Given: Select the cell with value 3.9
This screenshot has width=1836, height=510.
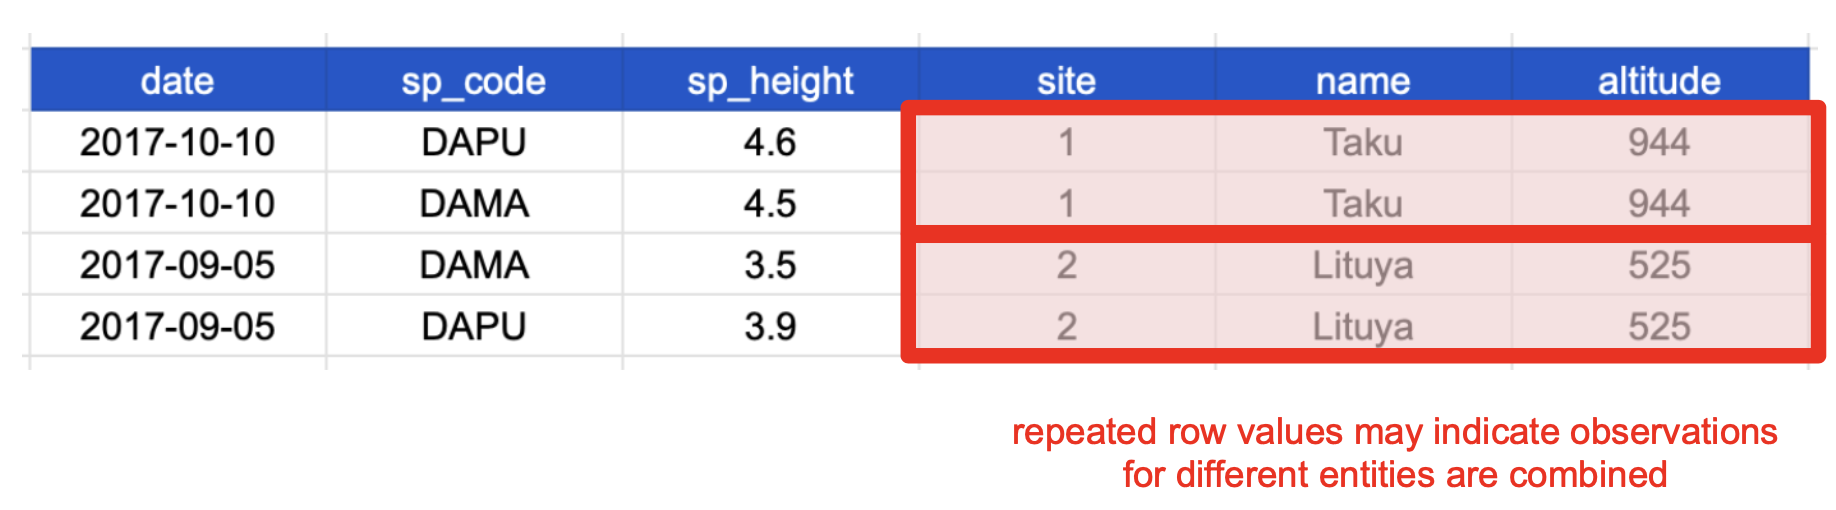Looking at the screenshot, I should (770, 327).
